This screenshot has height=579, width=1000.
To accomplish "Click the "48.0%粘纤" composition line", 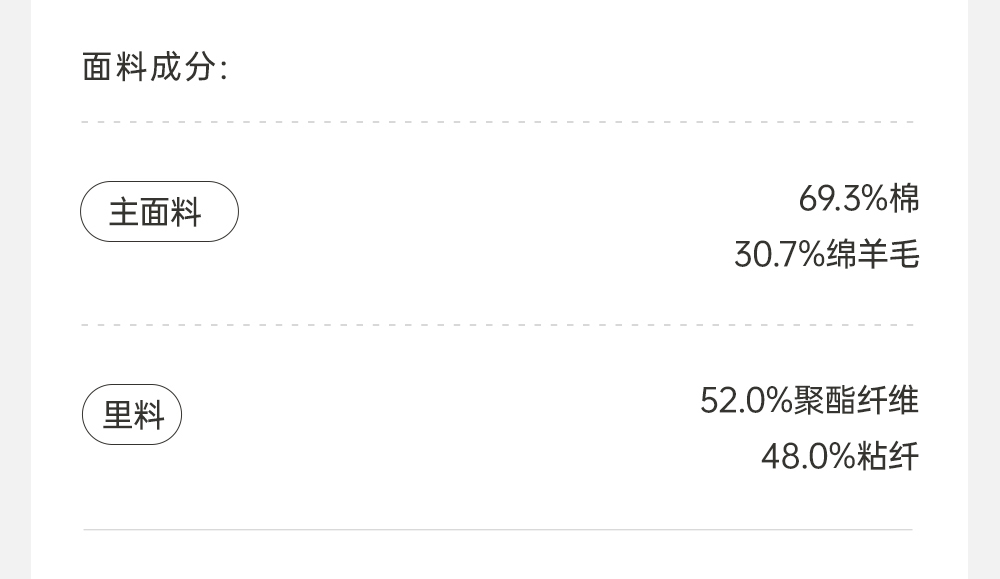I will [x=839, y=457].
